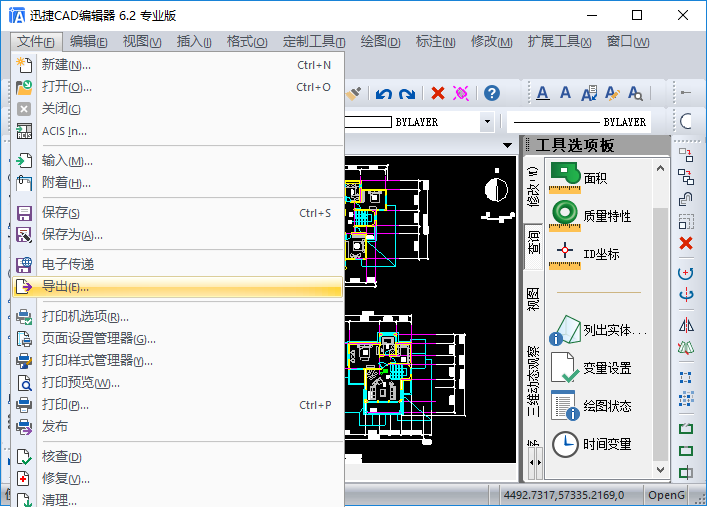The width and height of the screenshot is (707, 507).
Task: Choose 打印(P) from the File menu
Action: [x=178, y=405]
